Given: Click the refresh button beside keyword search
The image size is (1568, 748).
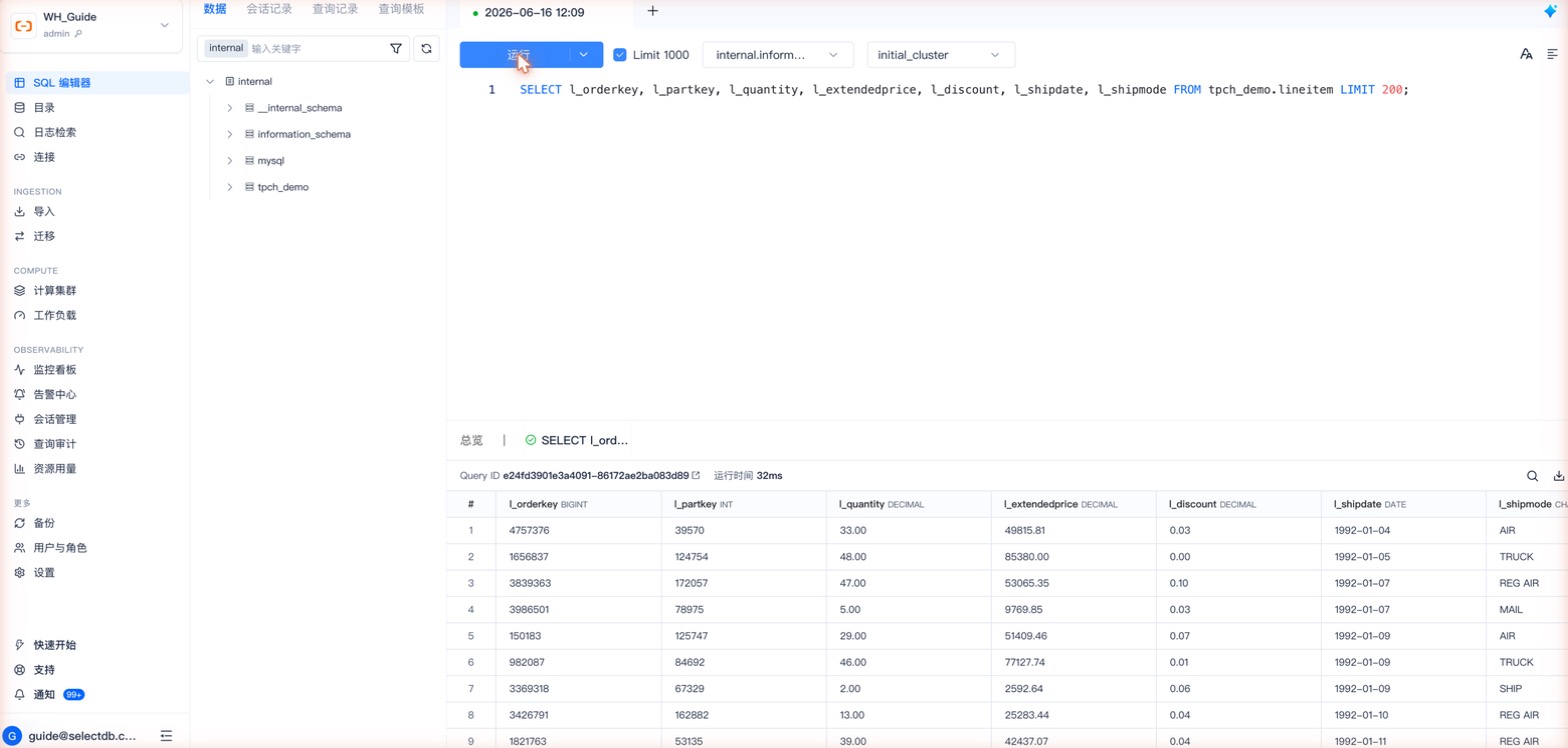Looking at the screenshot, I should [427, 48].
